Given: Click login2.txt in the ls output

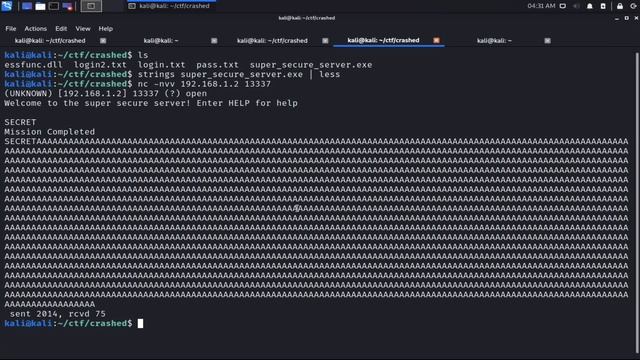Looking at the screenshot, I should [x=100, y=65].
